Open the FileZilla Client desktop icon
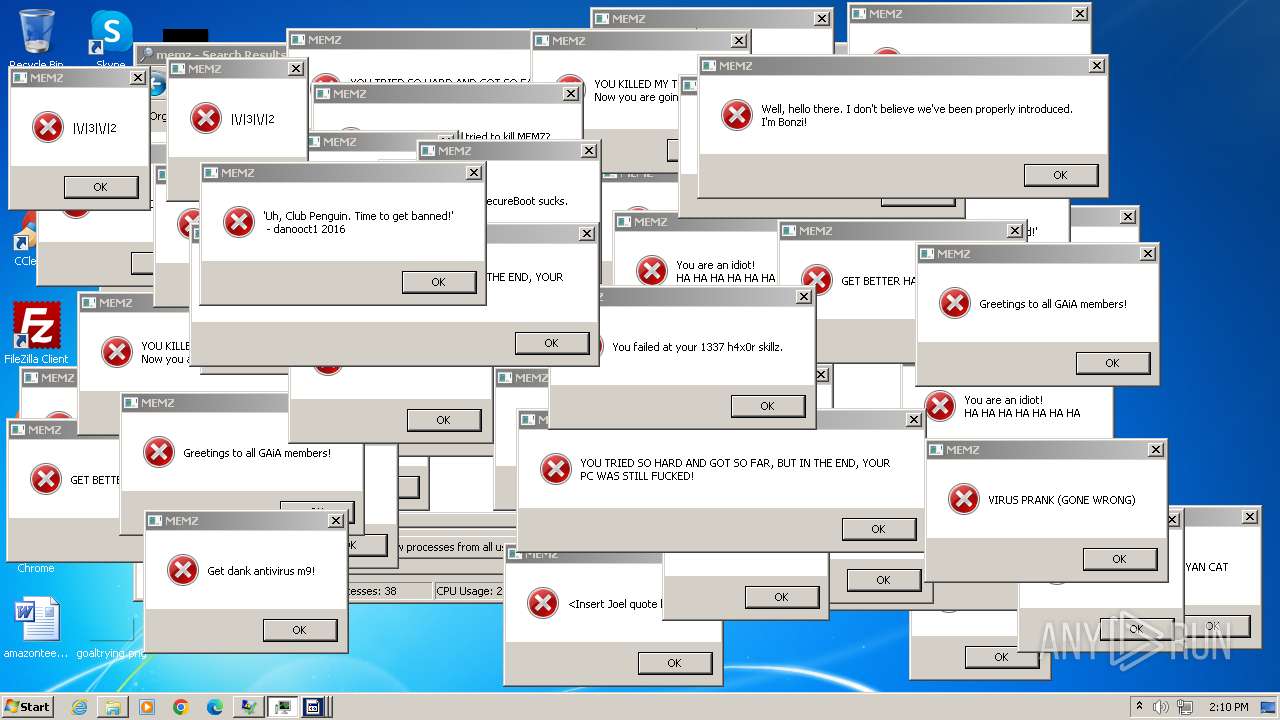The image size is (1280, 720). 36,333
